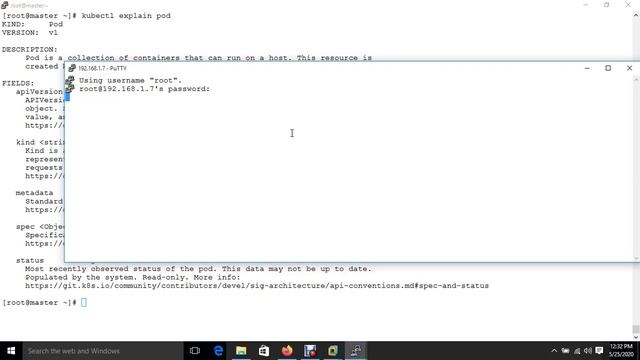Click 'Populated by the system' text line
The height and width of the screenshot is (360, 640).
(x=133, y=277)
